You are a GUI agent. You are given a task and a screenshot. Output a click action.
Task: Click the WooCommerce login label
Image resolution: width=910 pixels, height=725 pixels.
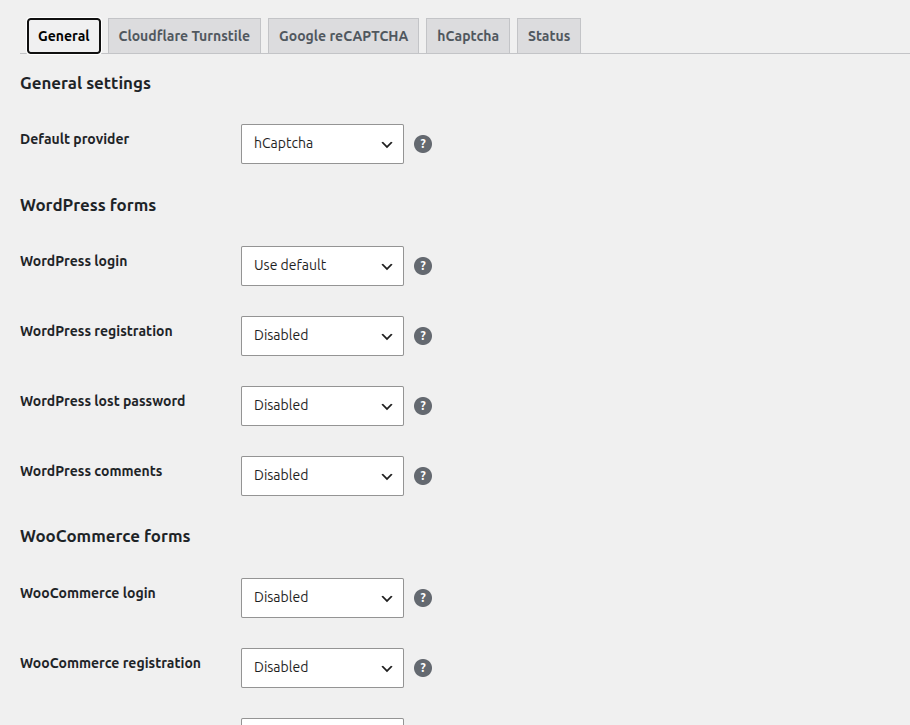click(88, 593)
